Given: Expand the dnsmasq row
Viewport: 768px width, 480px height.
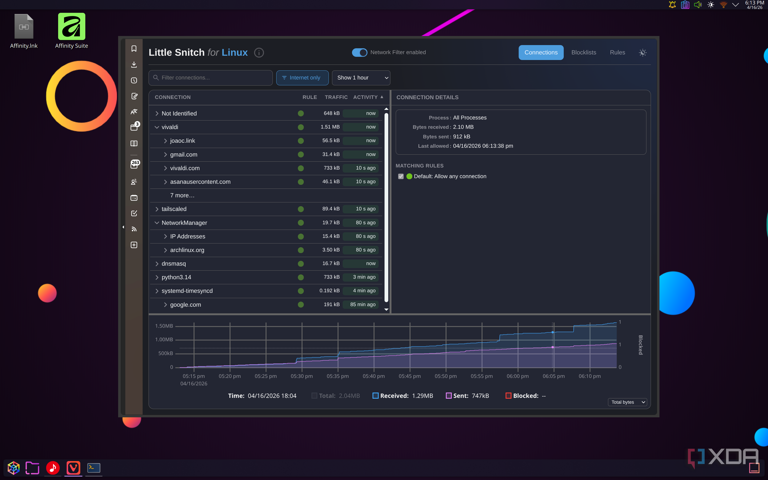Looking at the screenshot, I should [x=157, y=264].
